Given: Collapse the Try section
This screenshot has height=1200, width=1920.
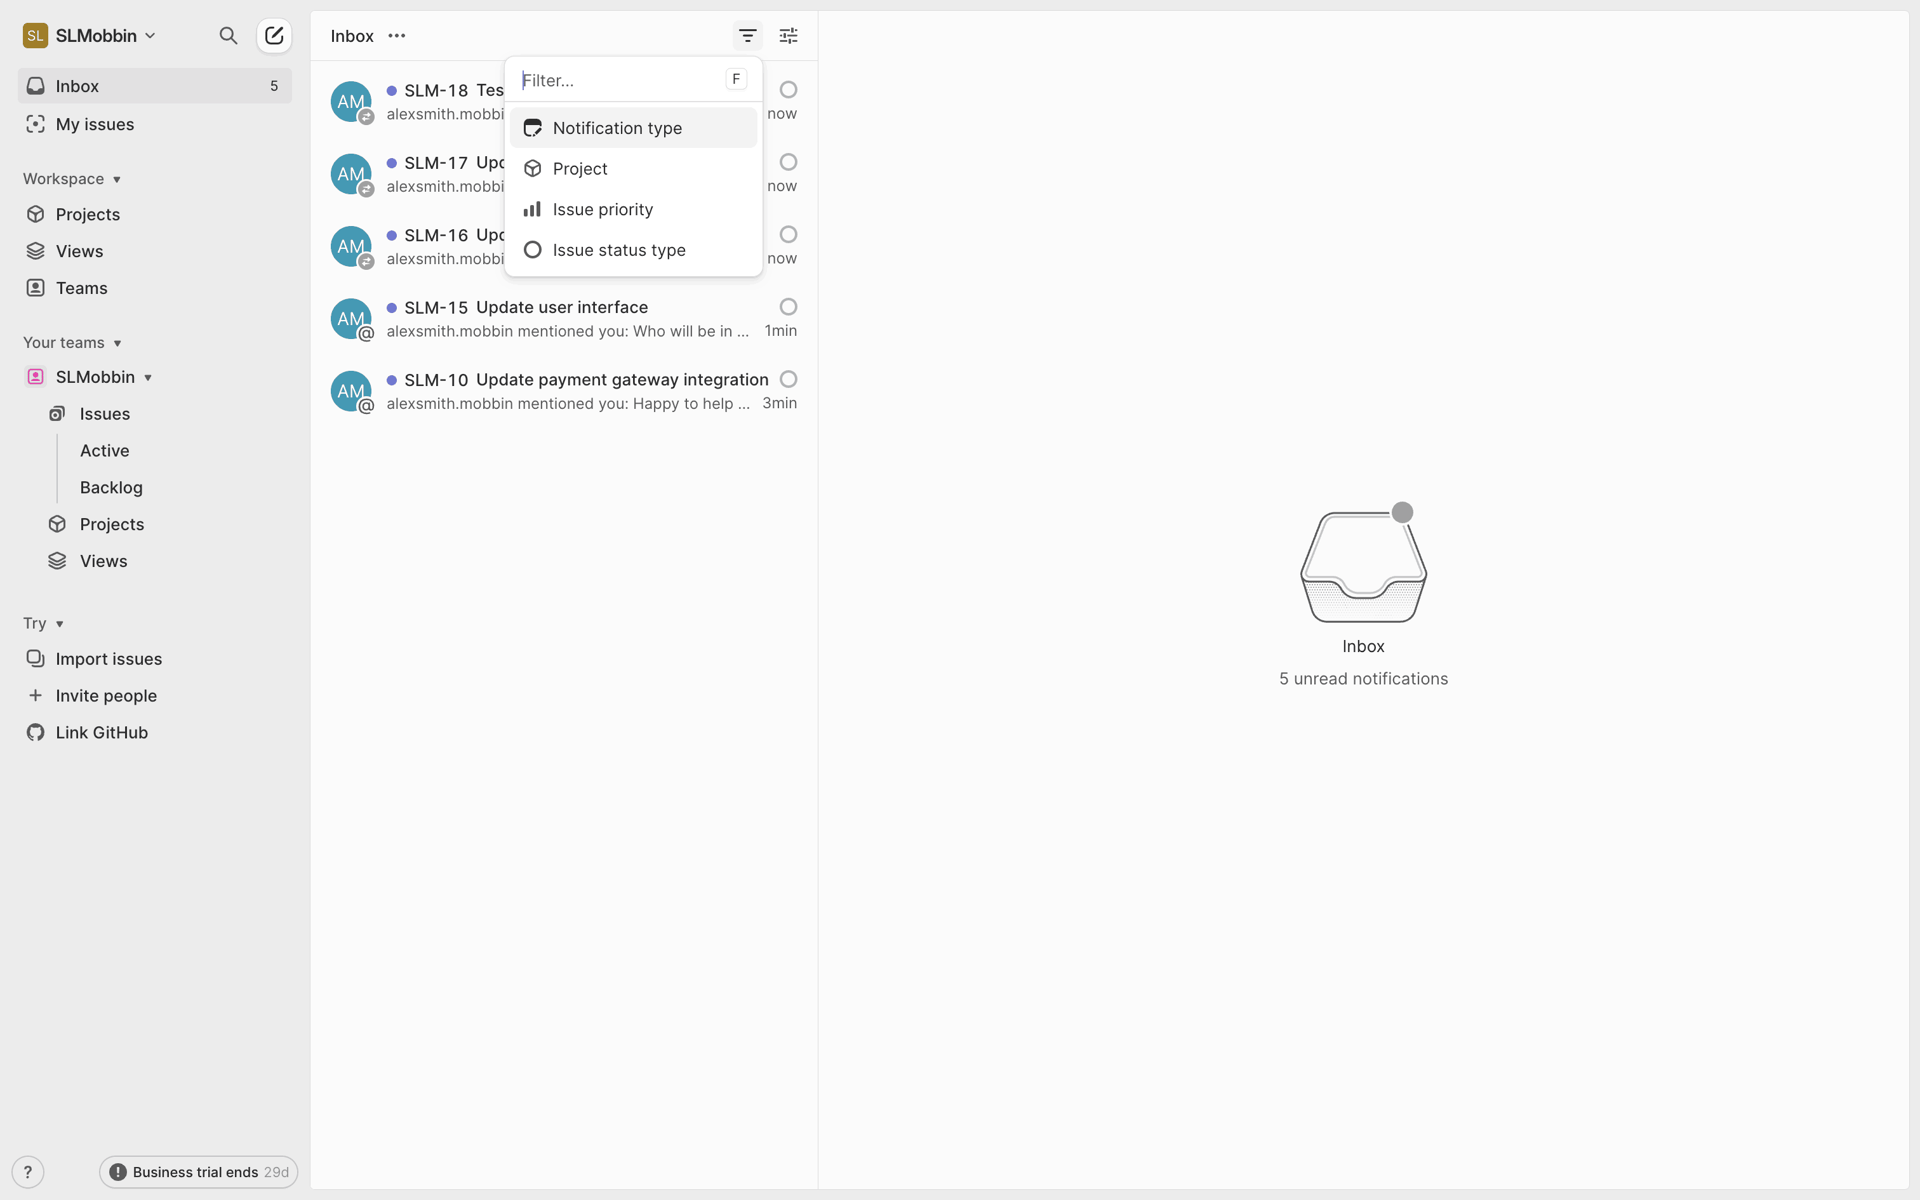Looking at the screenshot, I should tap(44, 624).
